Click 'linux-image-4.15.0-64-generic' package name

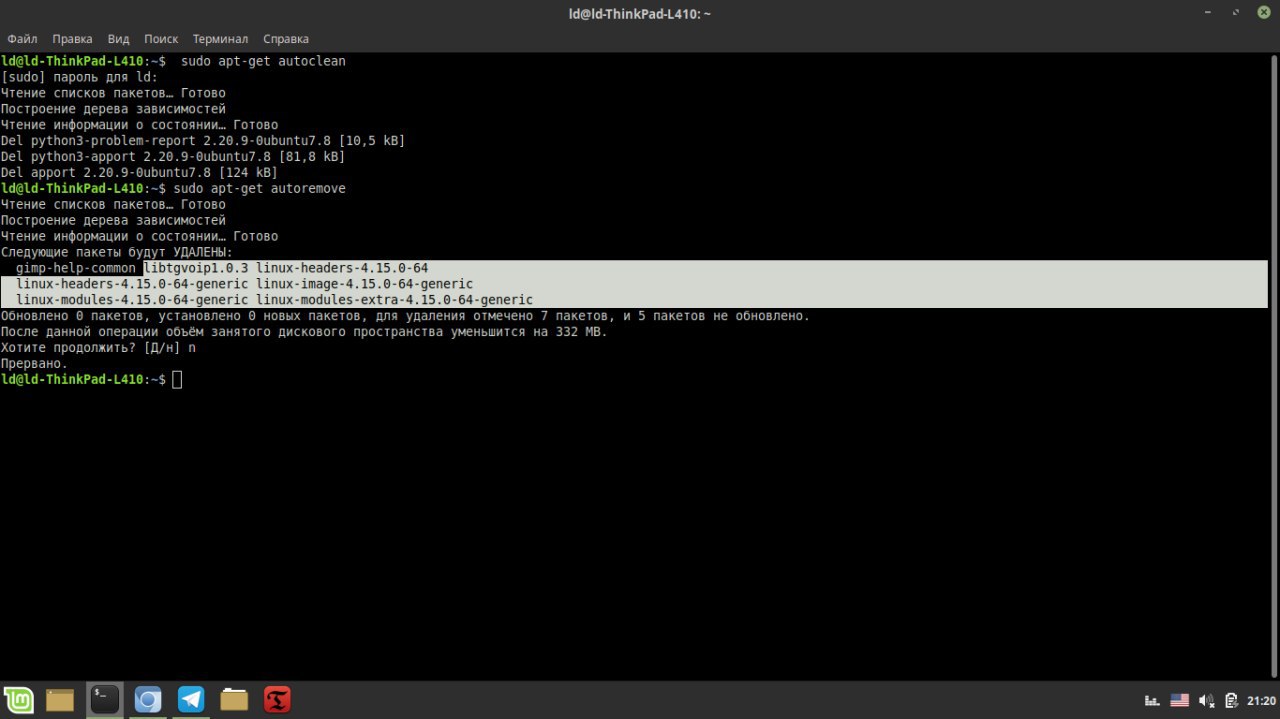pos(365,284)
